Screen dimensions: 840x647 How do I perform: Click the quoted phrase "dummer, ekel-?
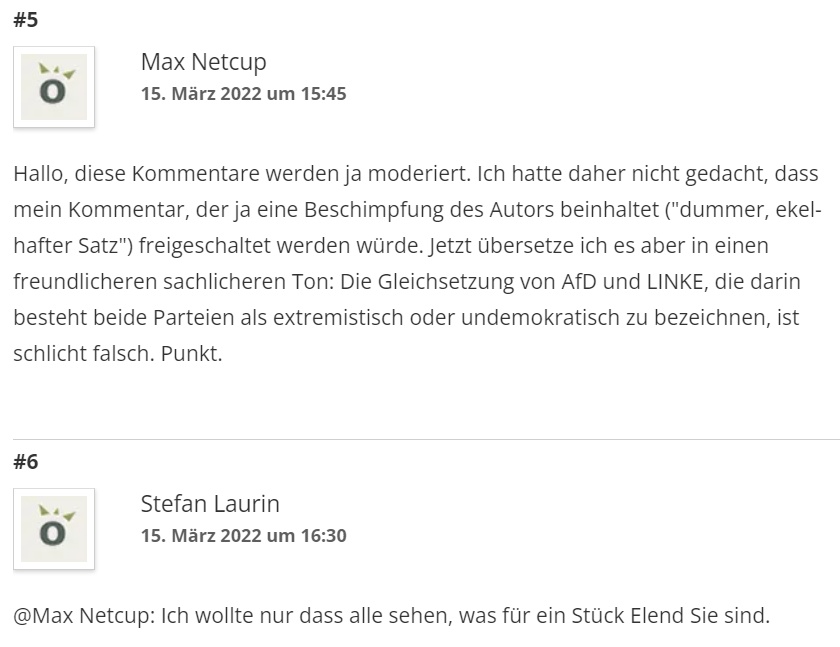(743, 210)
